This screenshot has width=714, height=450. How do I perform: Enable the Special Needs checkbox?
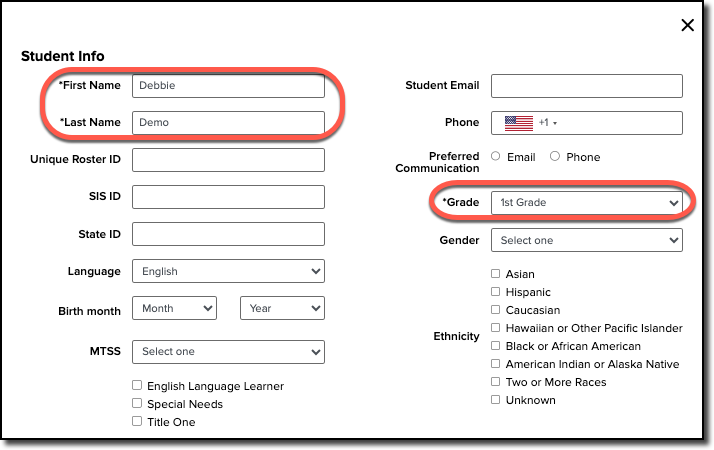137,404
